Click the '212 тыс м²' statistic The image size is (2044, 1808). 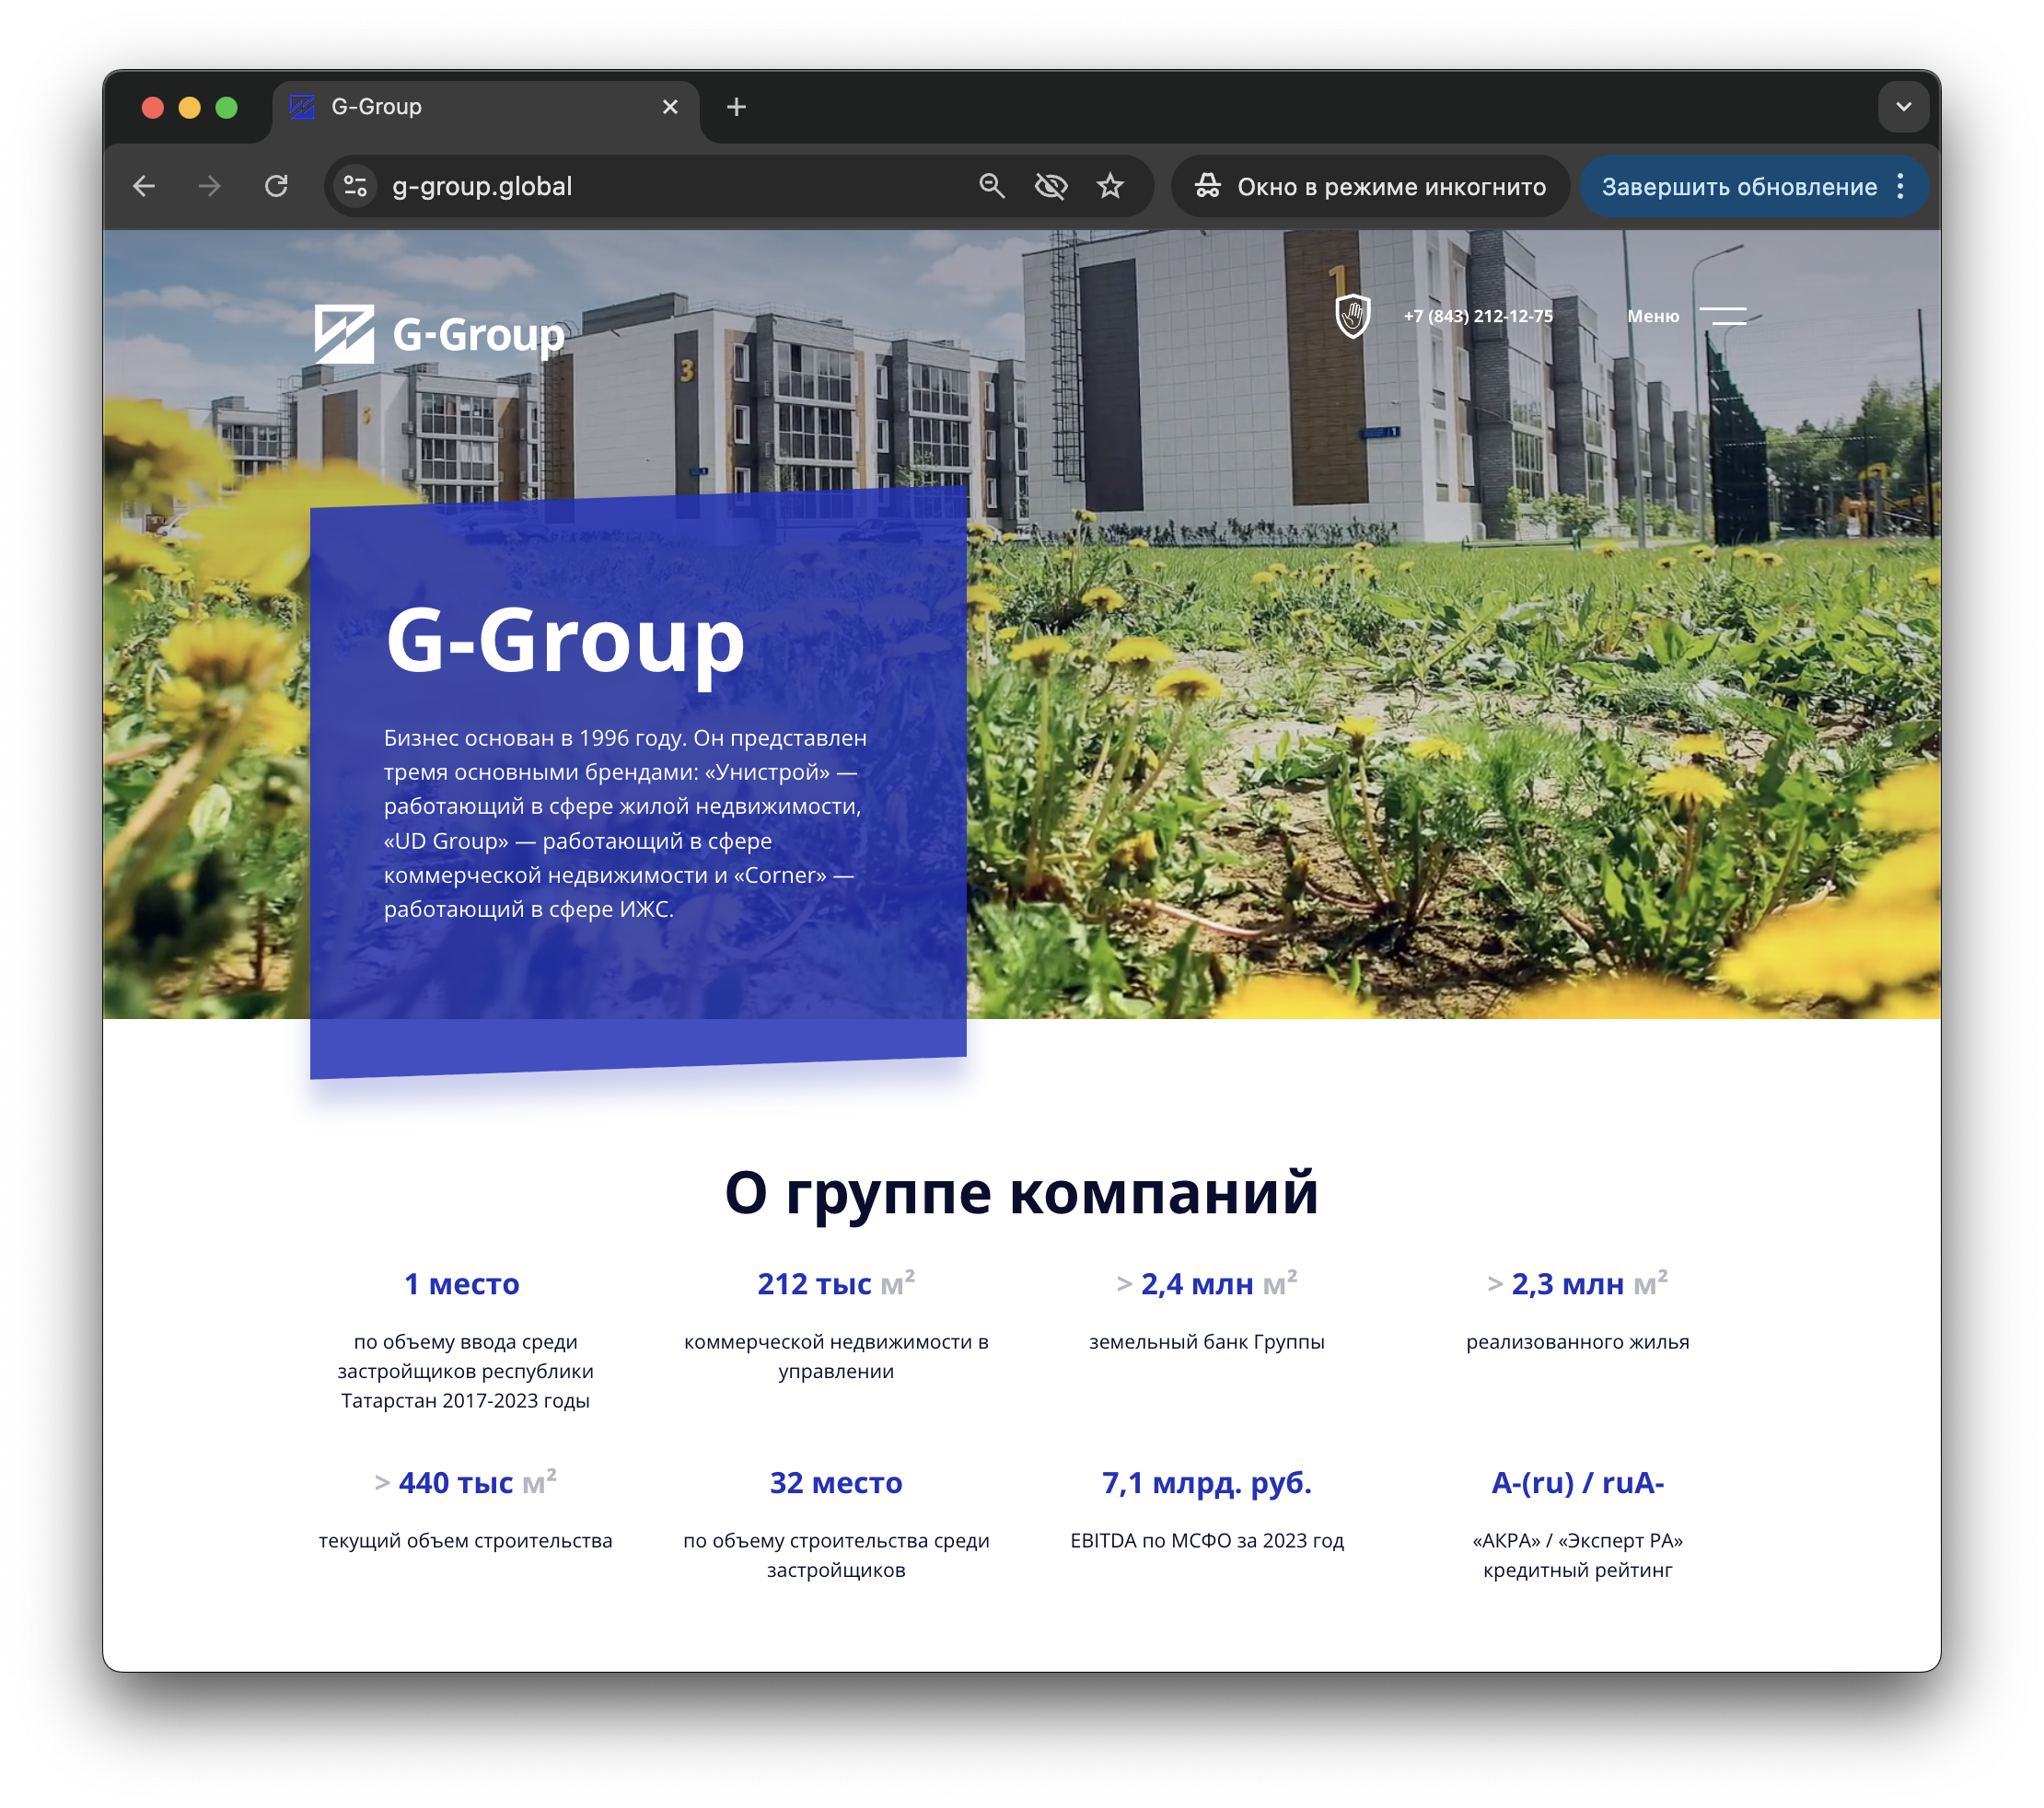click(836, 1284)
